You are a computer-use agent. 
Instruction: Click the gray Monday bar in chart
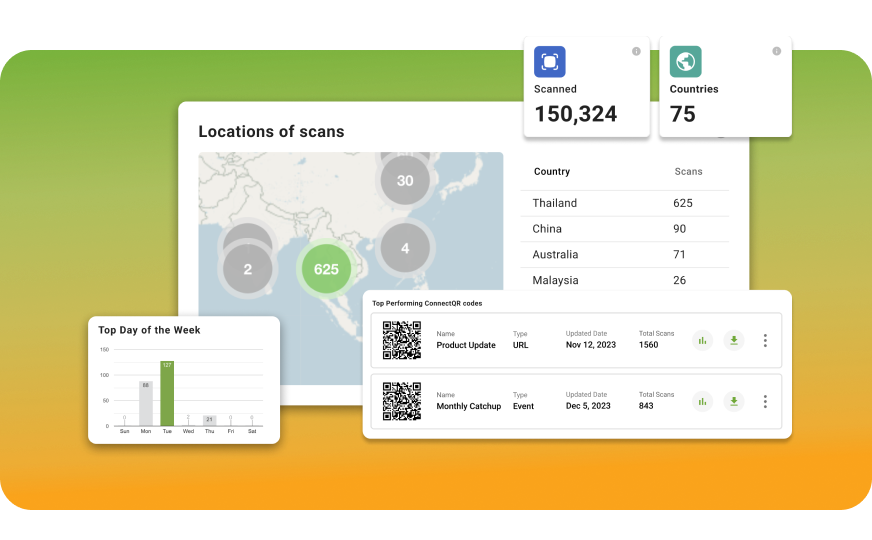[x=146, y=403]
